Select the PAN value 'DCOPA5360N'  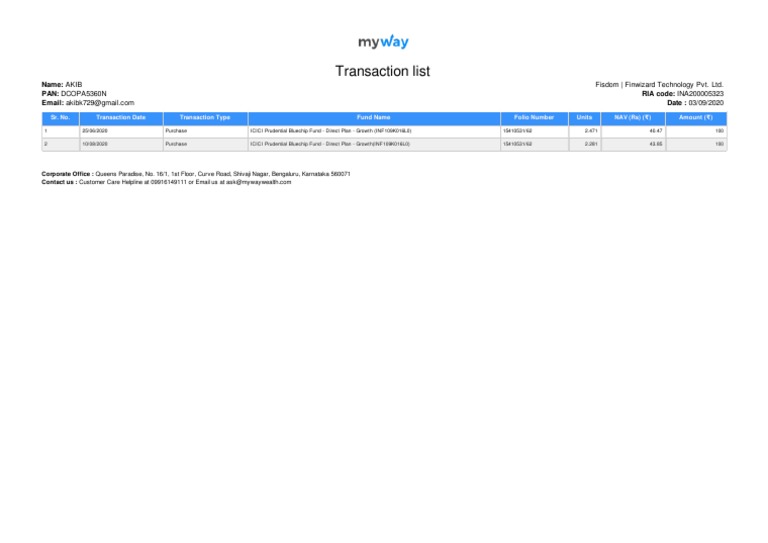(x=84, y=94)
